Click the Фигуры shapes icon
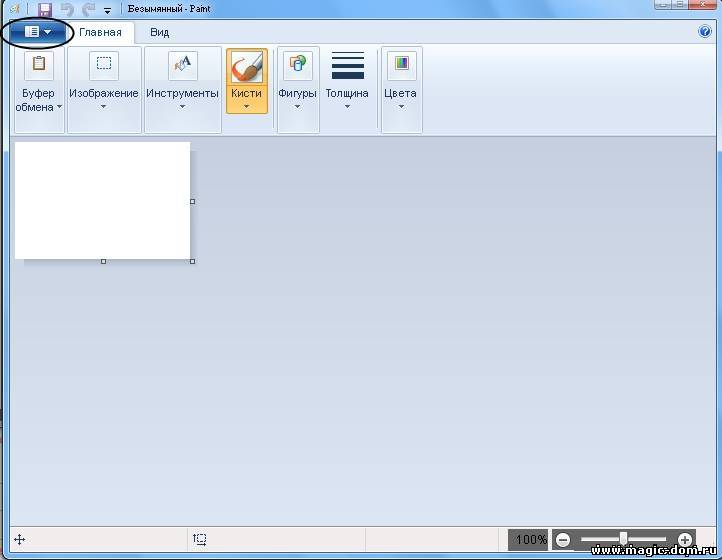Screen dimensions: 722x560 298,64
